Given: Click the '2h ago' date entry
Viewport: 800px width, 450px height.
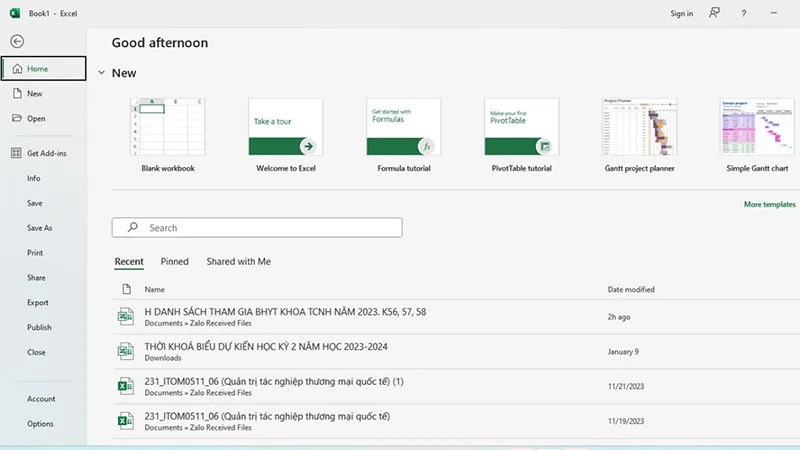Looking at the screenshot, I should pos(619,317).
